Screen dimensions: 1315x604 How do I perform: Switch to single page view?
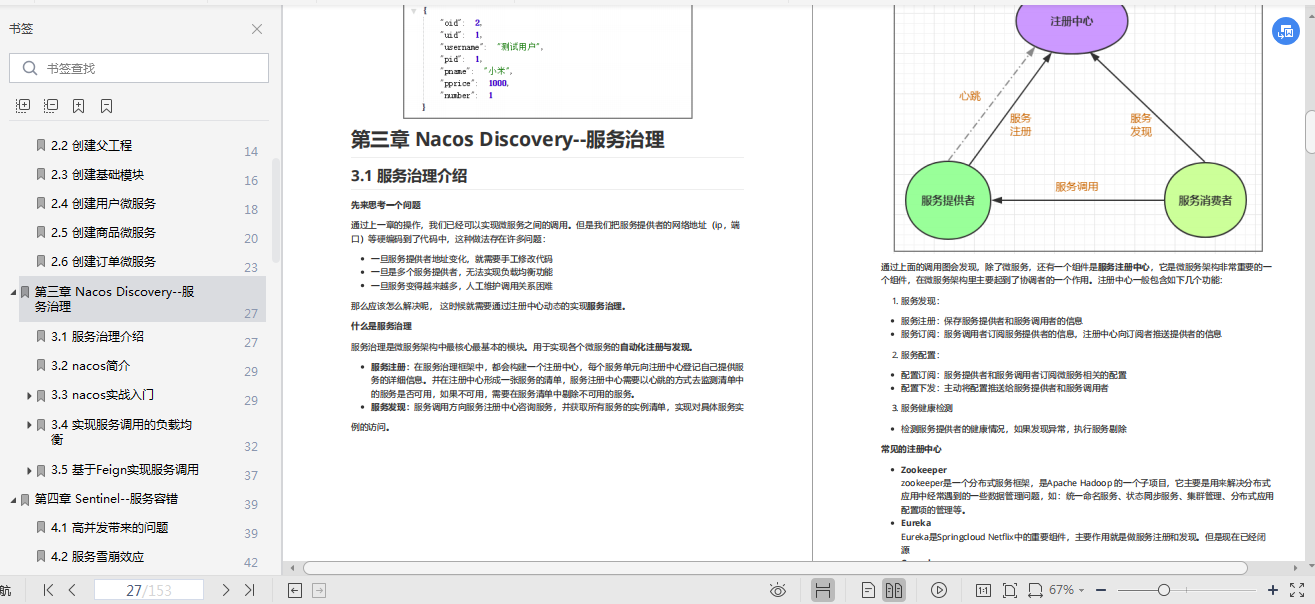point(869,590)
